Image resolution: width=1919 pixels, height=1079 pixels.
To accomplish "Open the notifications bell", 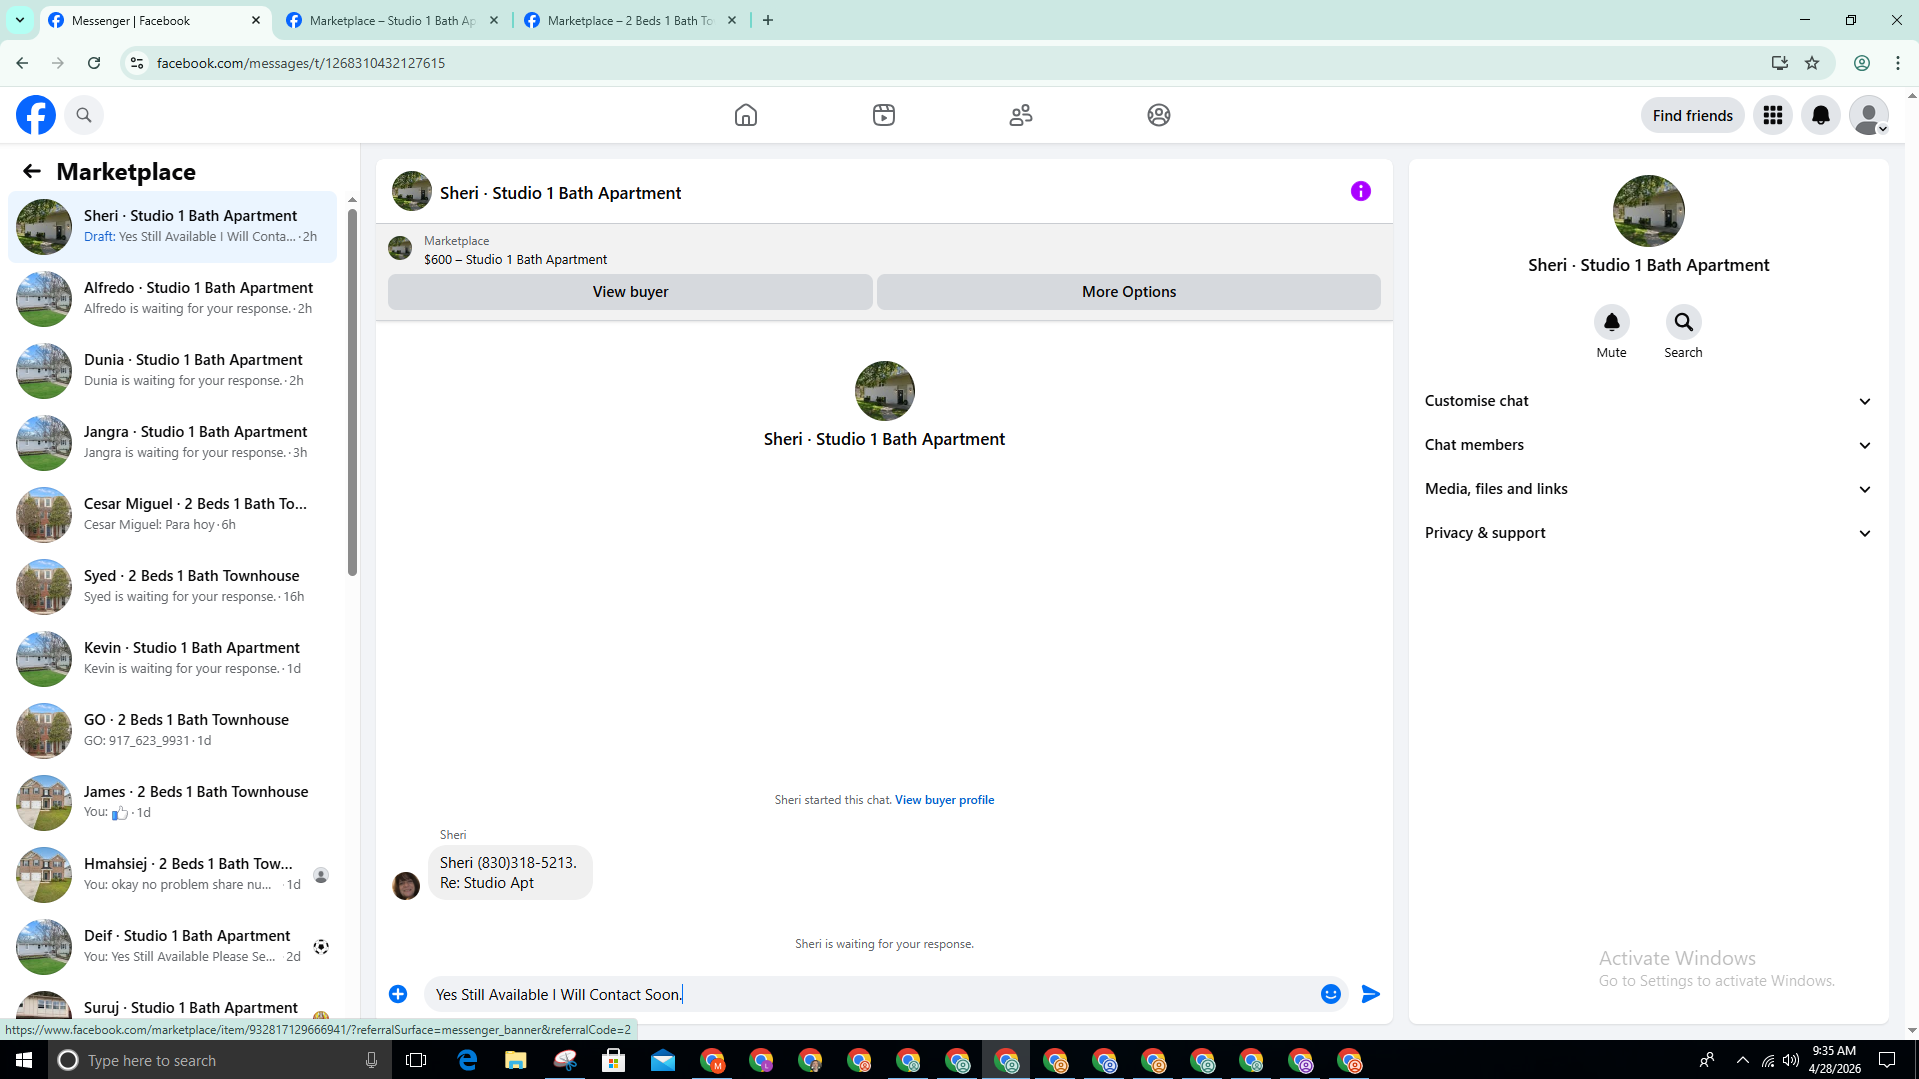I will click(1821, 115).
